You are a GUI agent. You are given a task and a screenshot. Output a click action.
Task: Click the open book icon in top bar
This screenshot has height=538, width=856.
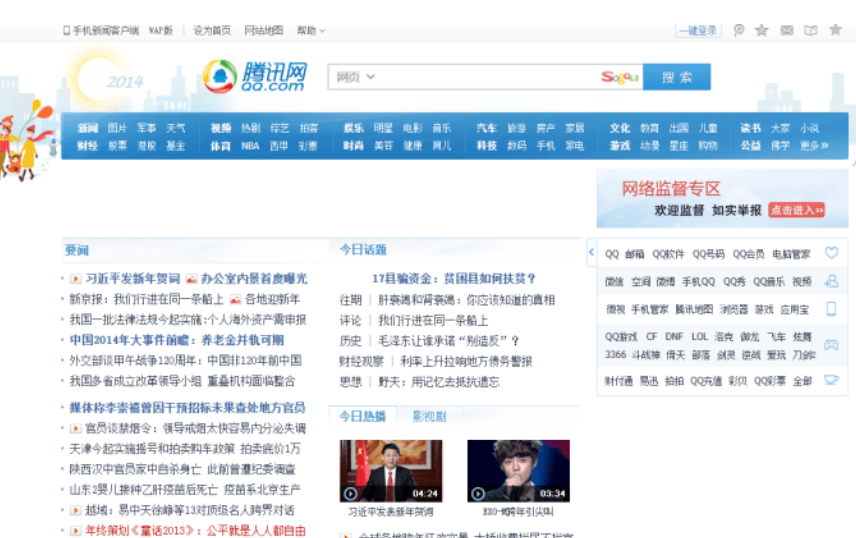811,30
